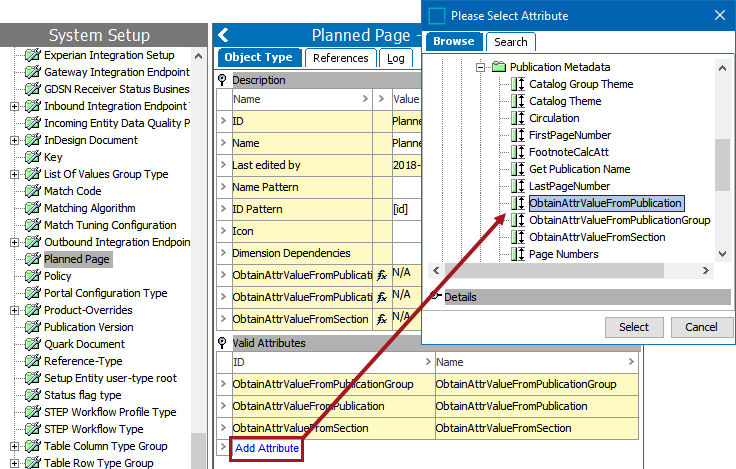Click System Setup tree scroll up arrow
The image size is (736, 469).
198,56
